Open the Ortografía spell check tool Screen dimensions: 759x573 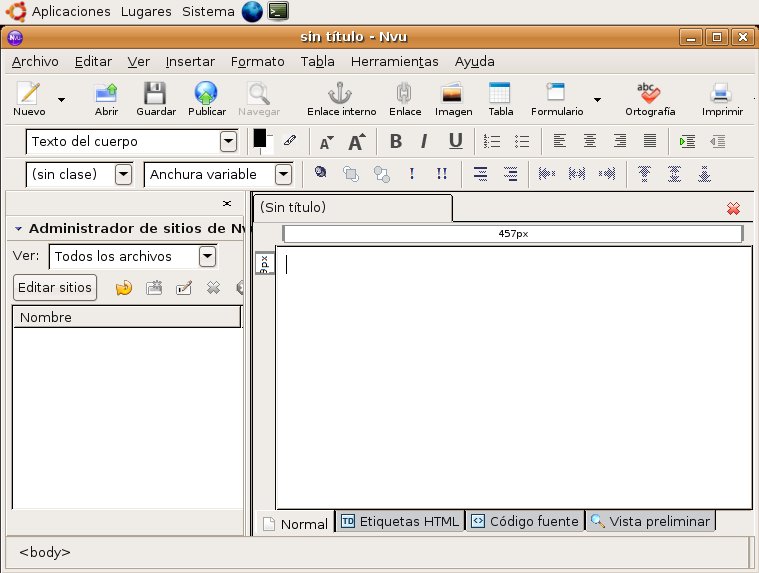(x=649, y=95)
